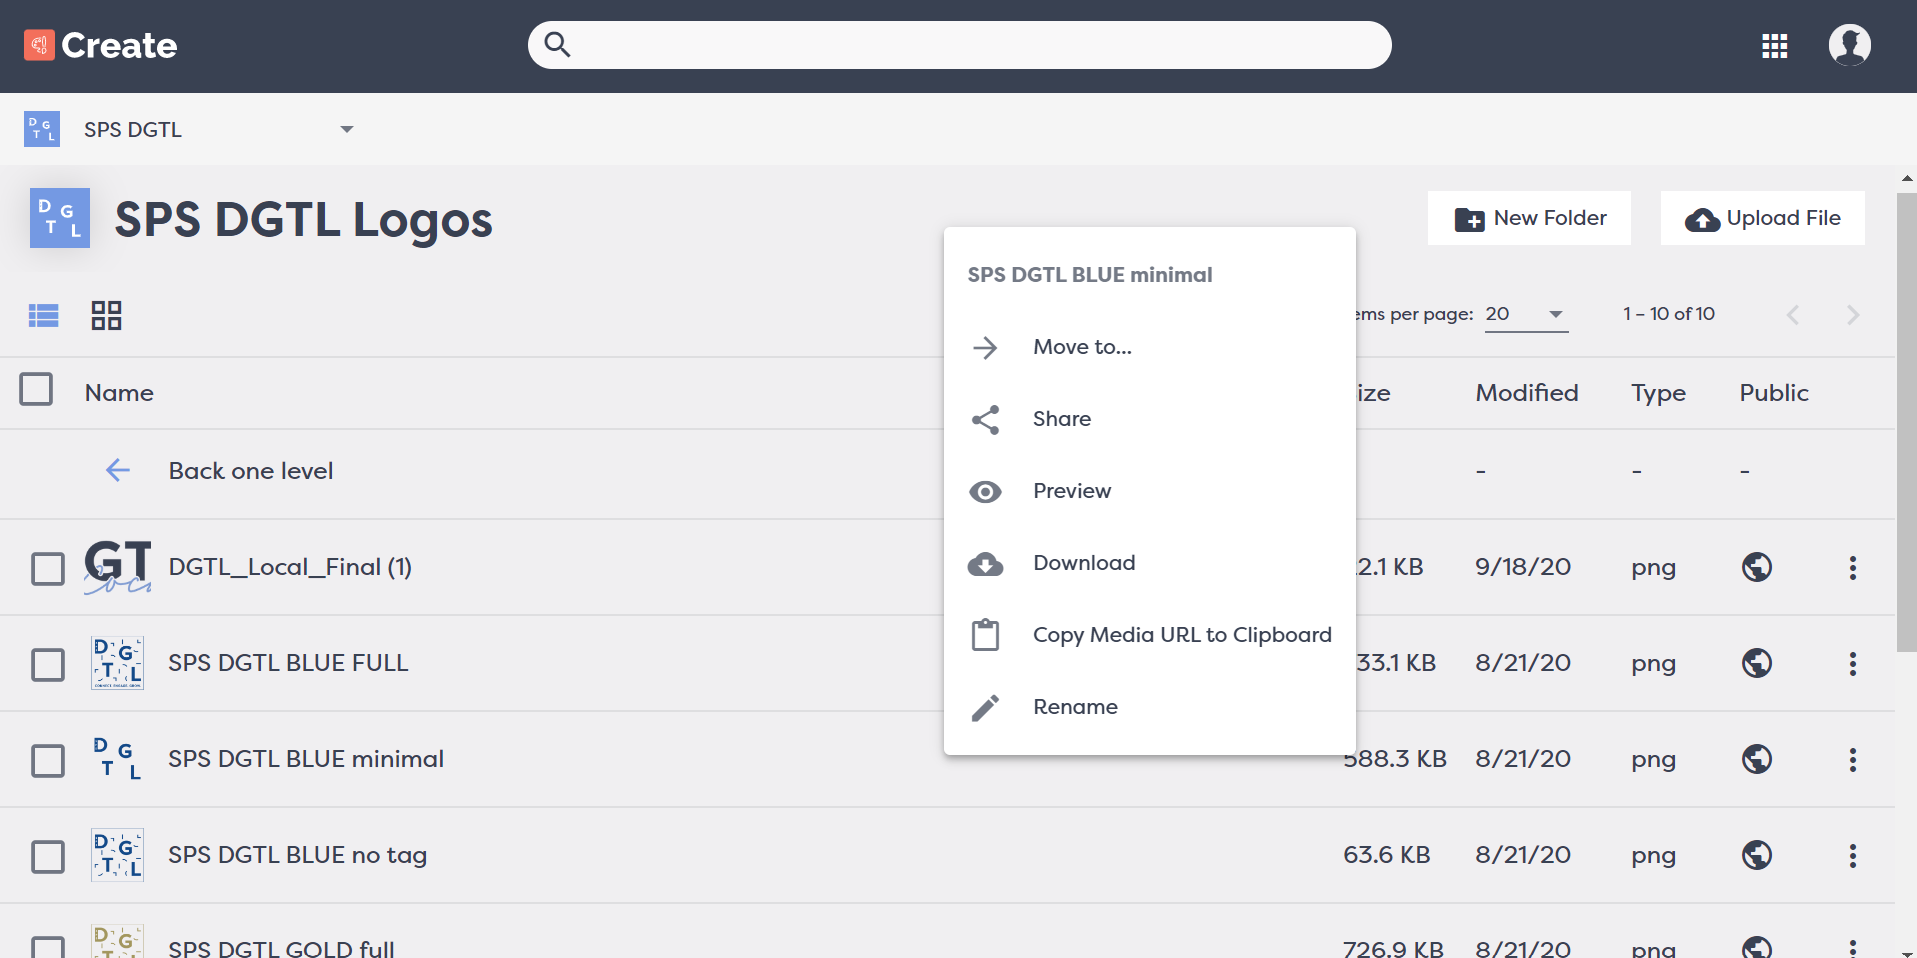Click the SPS DGTL Logos folder icon
The height and width of the screenshot is (958, 1917).
tap(60, 218)
